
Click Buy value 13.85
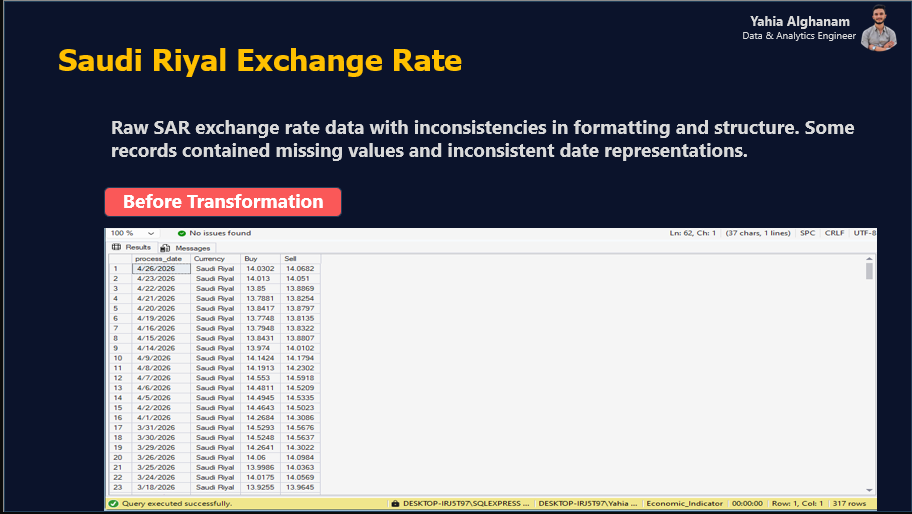260,288
